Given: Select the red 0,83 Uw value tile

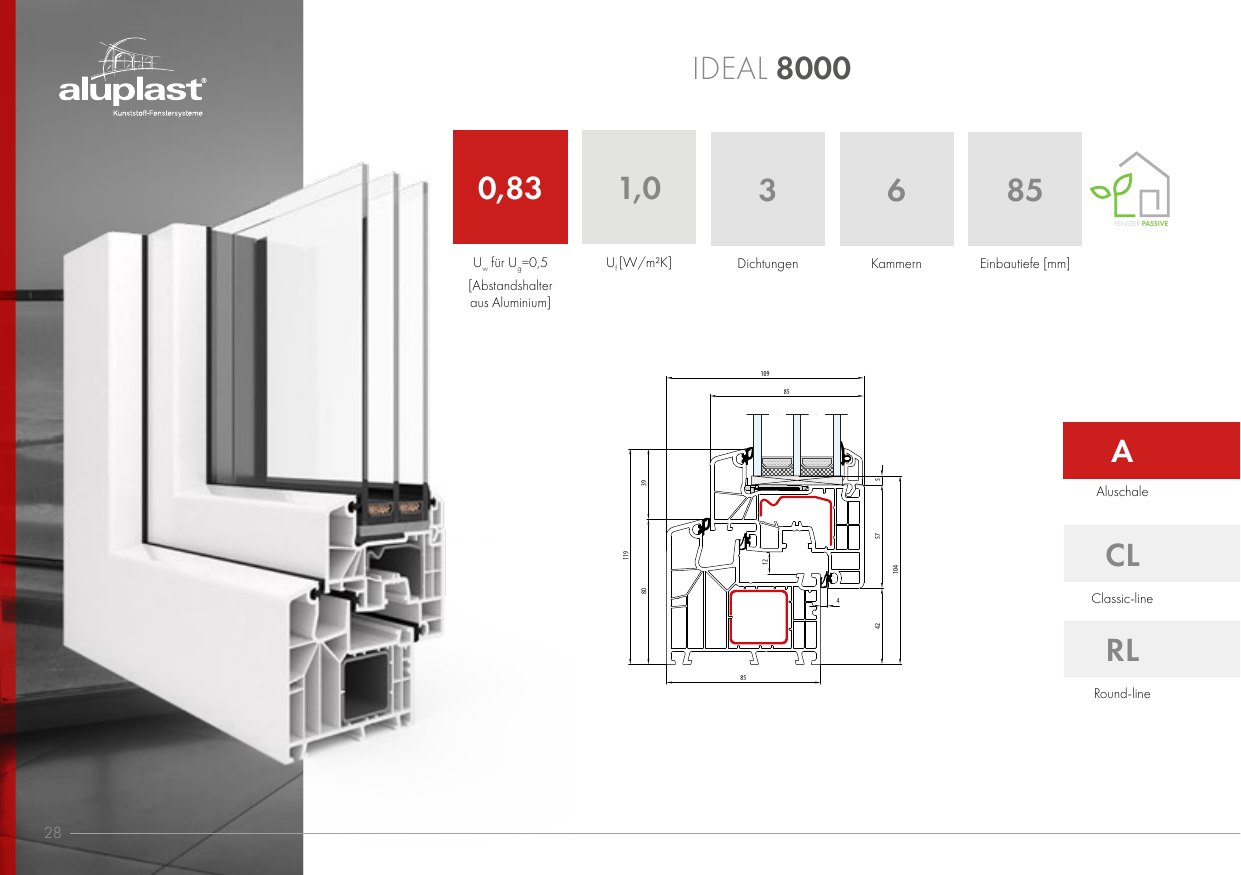Looking at the screenshot, I should (510, 187).
